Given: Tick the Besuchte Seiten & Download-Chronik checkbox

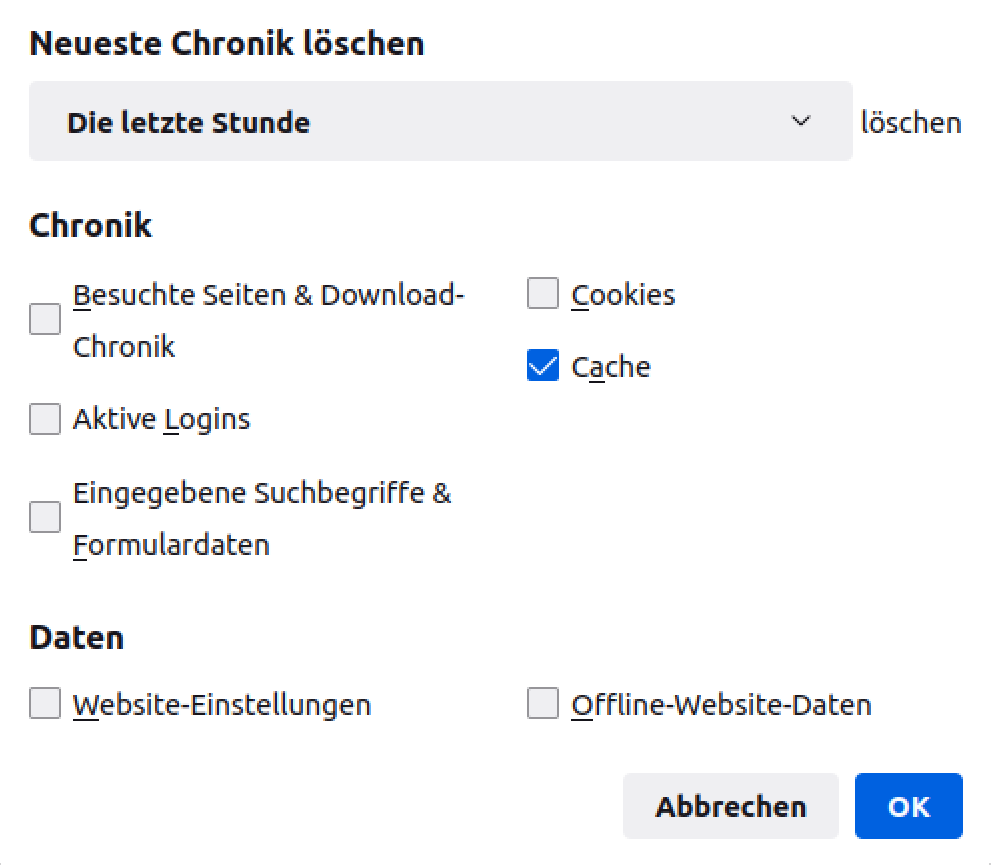Looking at the screenshot, I should coord(45,320).
